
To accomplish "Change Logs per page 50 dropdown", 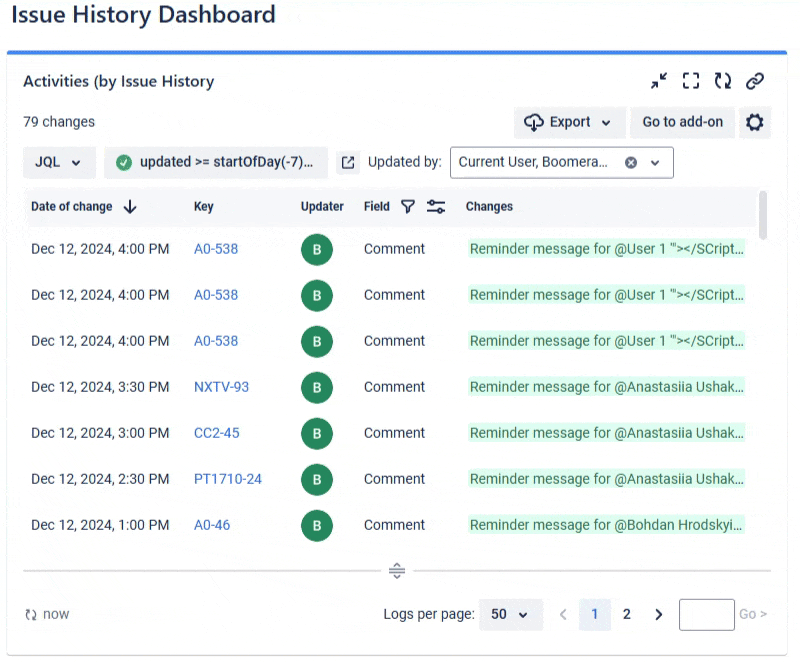I will point(510,614).
